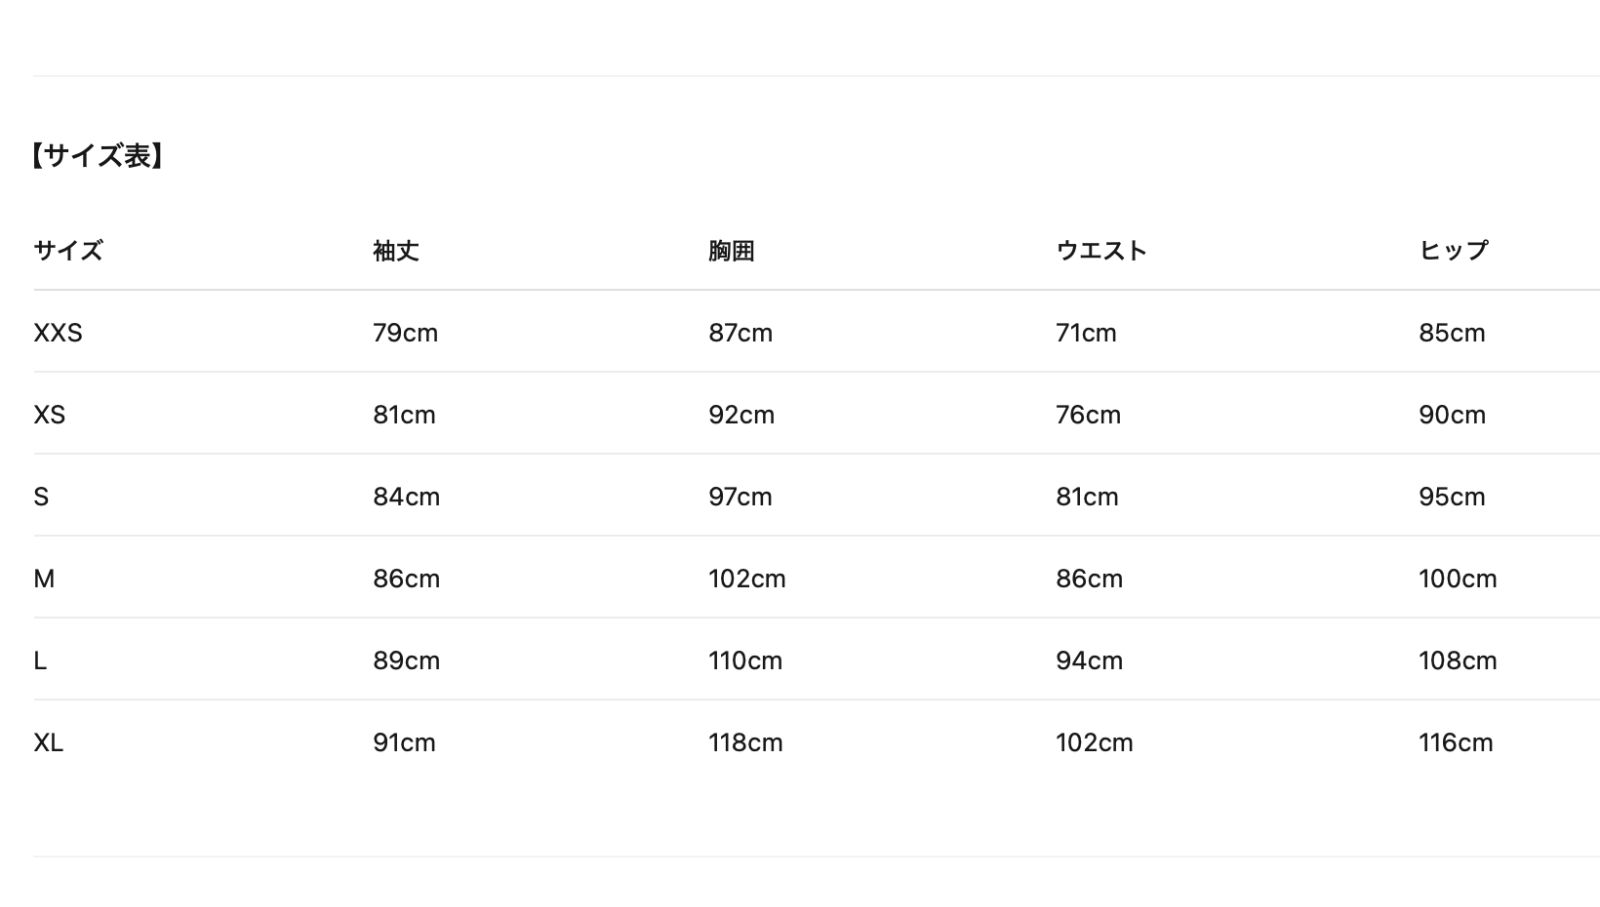The image size is (1600, 907).
Task: Click the サイズ表 heading
Action: (96, 156)
